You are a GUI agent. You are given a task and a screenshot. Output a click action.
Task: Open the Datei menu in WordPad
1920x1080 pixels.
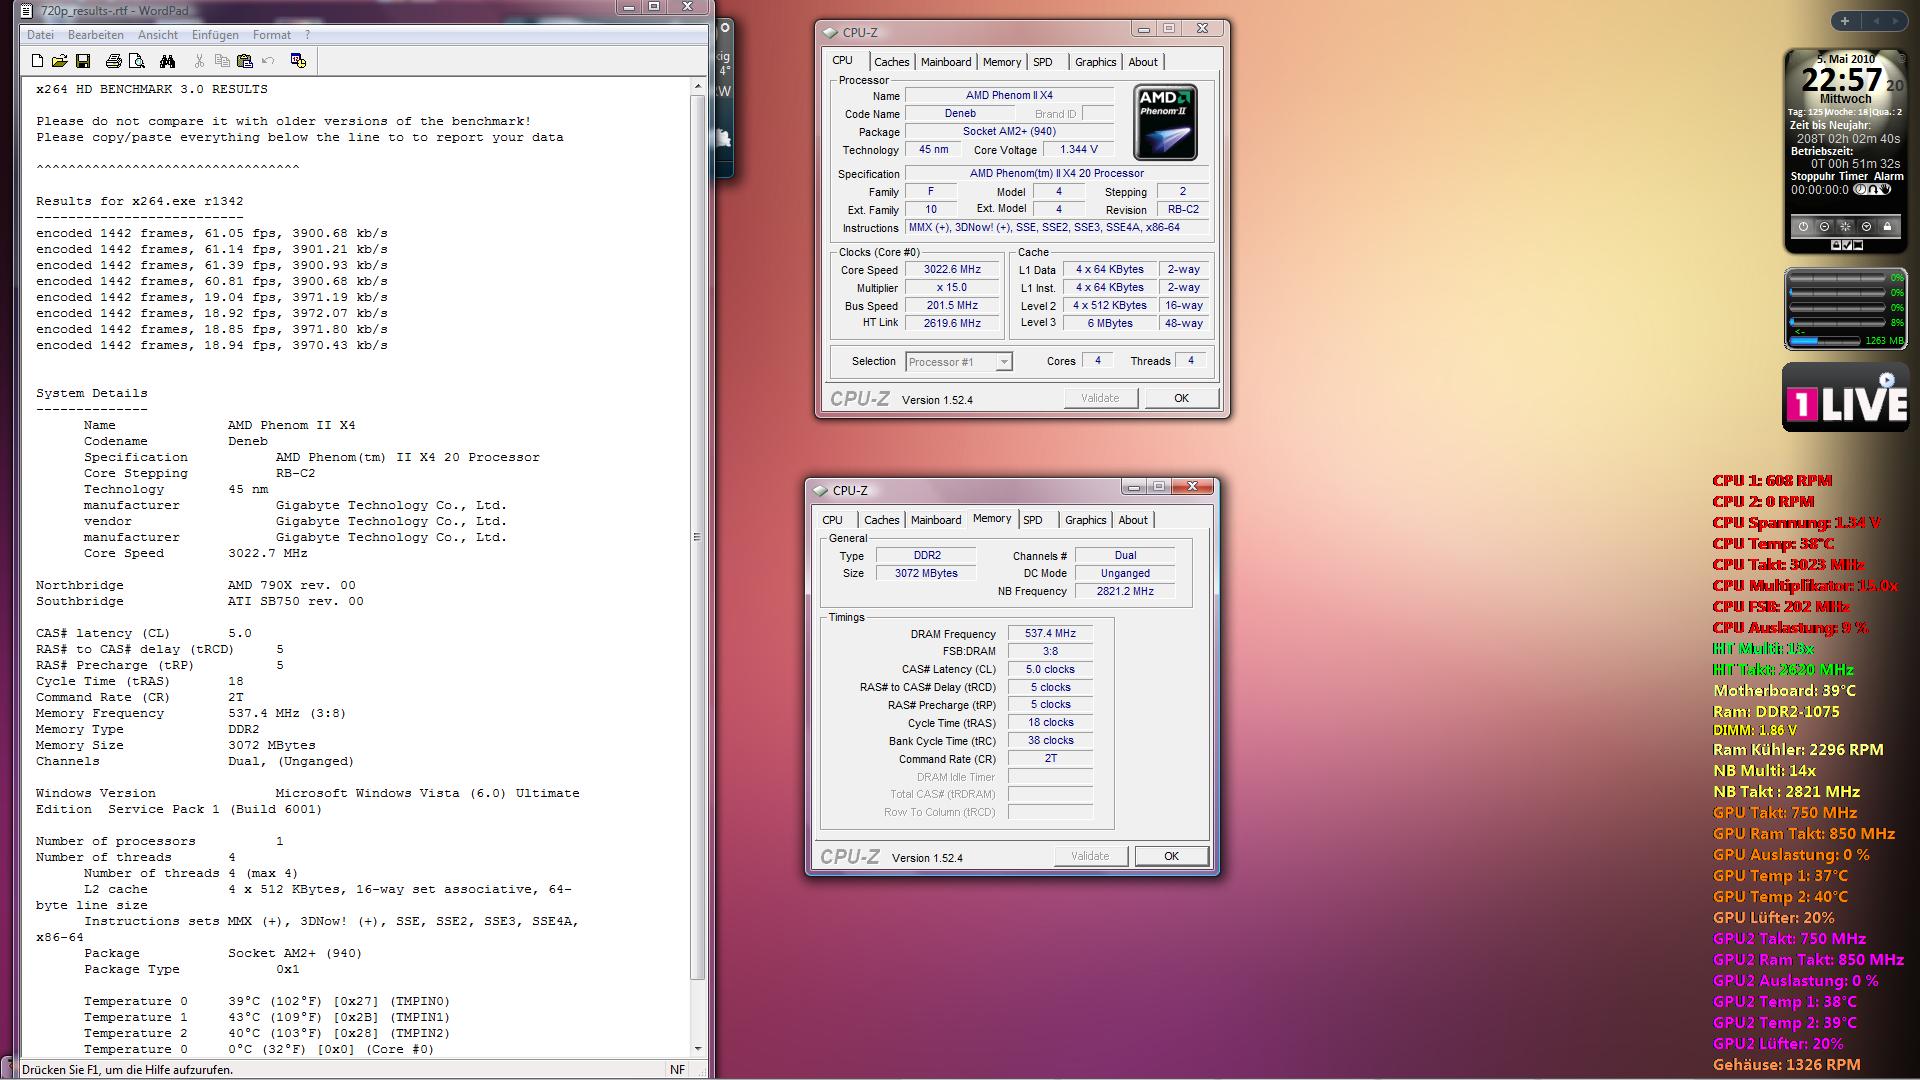coord(40,35)
